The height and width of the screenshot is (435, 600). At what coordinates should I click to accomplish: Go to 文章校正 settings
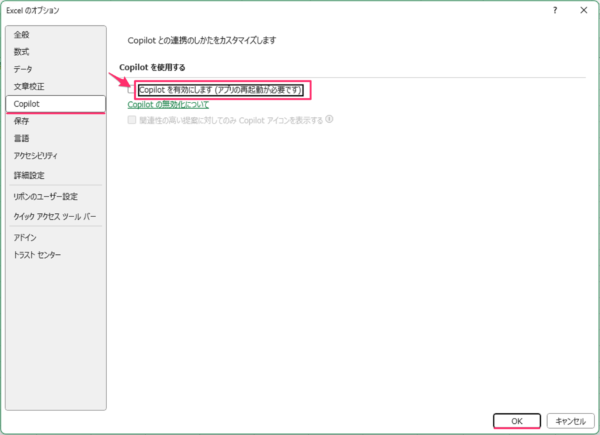pyautogui.click(x=29, y=86)
